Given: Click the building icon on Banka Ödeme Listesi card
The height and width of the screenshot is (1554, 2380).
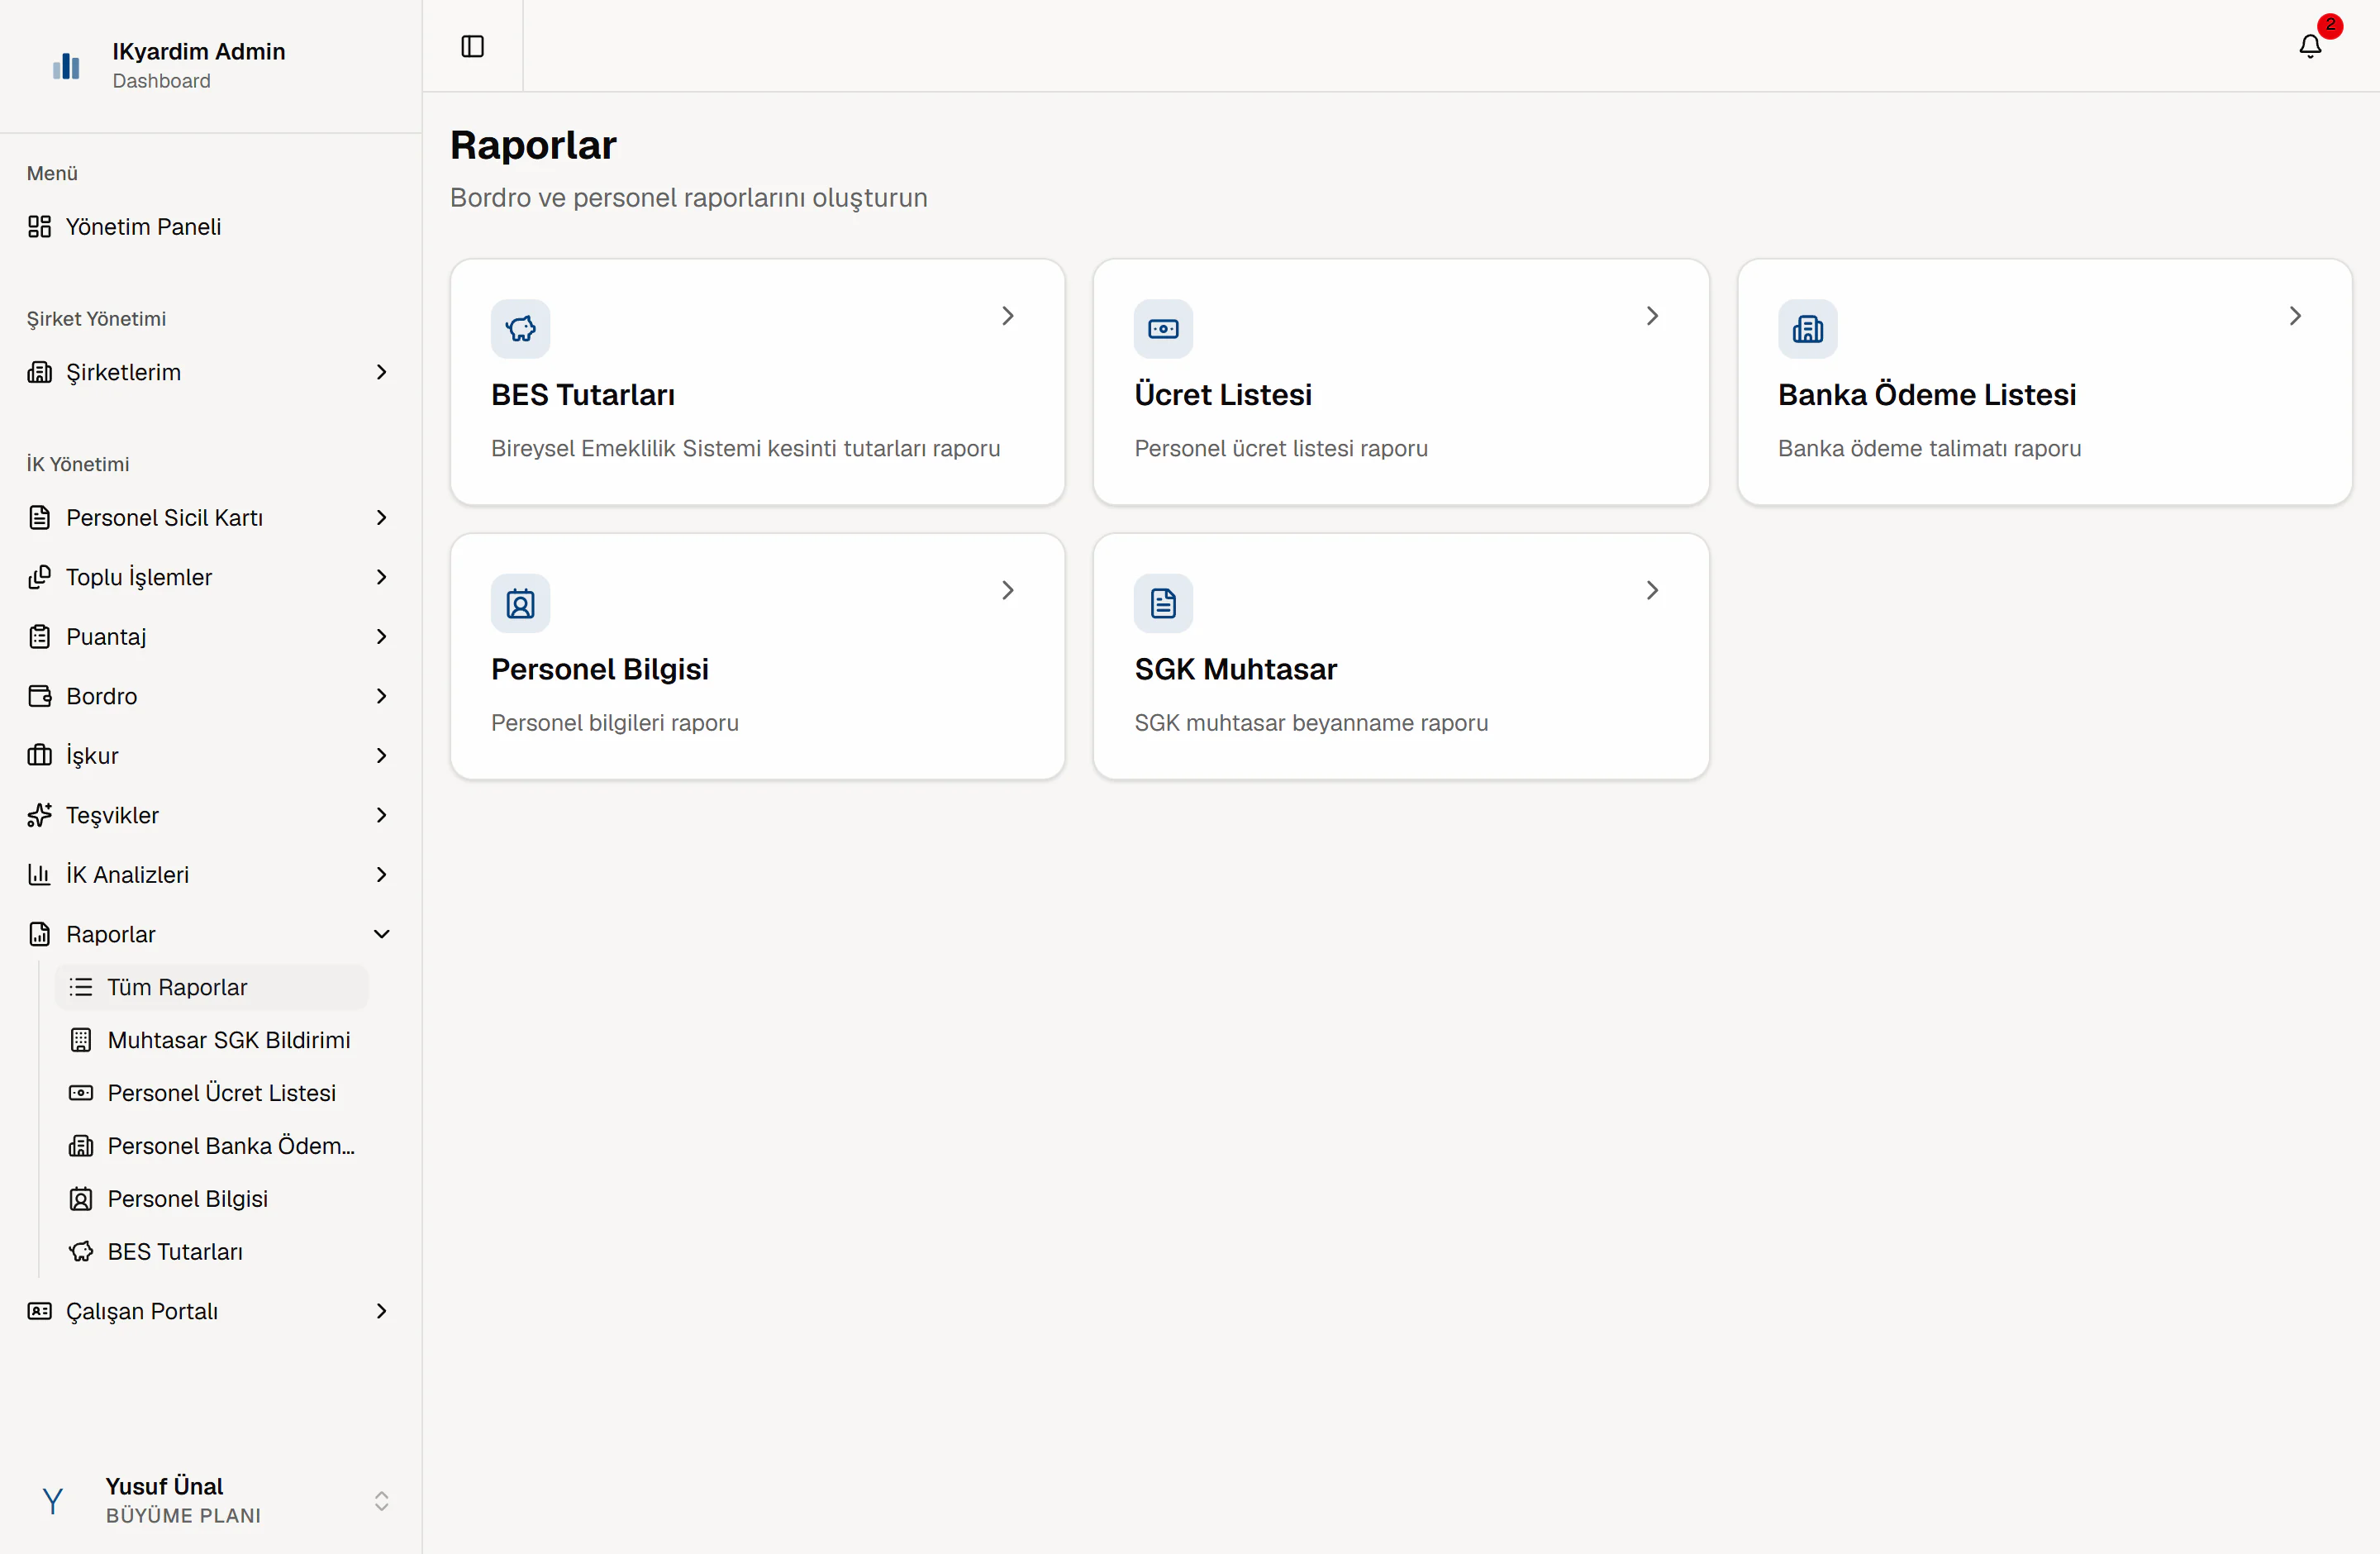Looking at the screenshot, I should (1807, 328).
